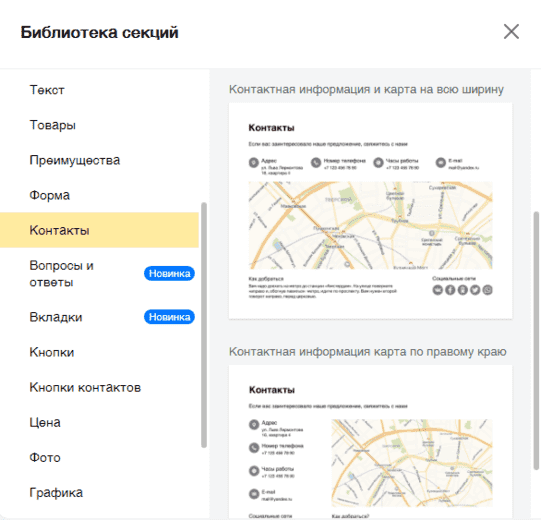The height and width of the screenshot is (520, 541).
Task: Open the Фото category
Action: click(x=45, y=458)
